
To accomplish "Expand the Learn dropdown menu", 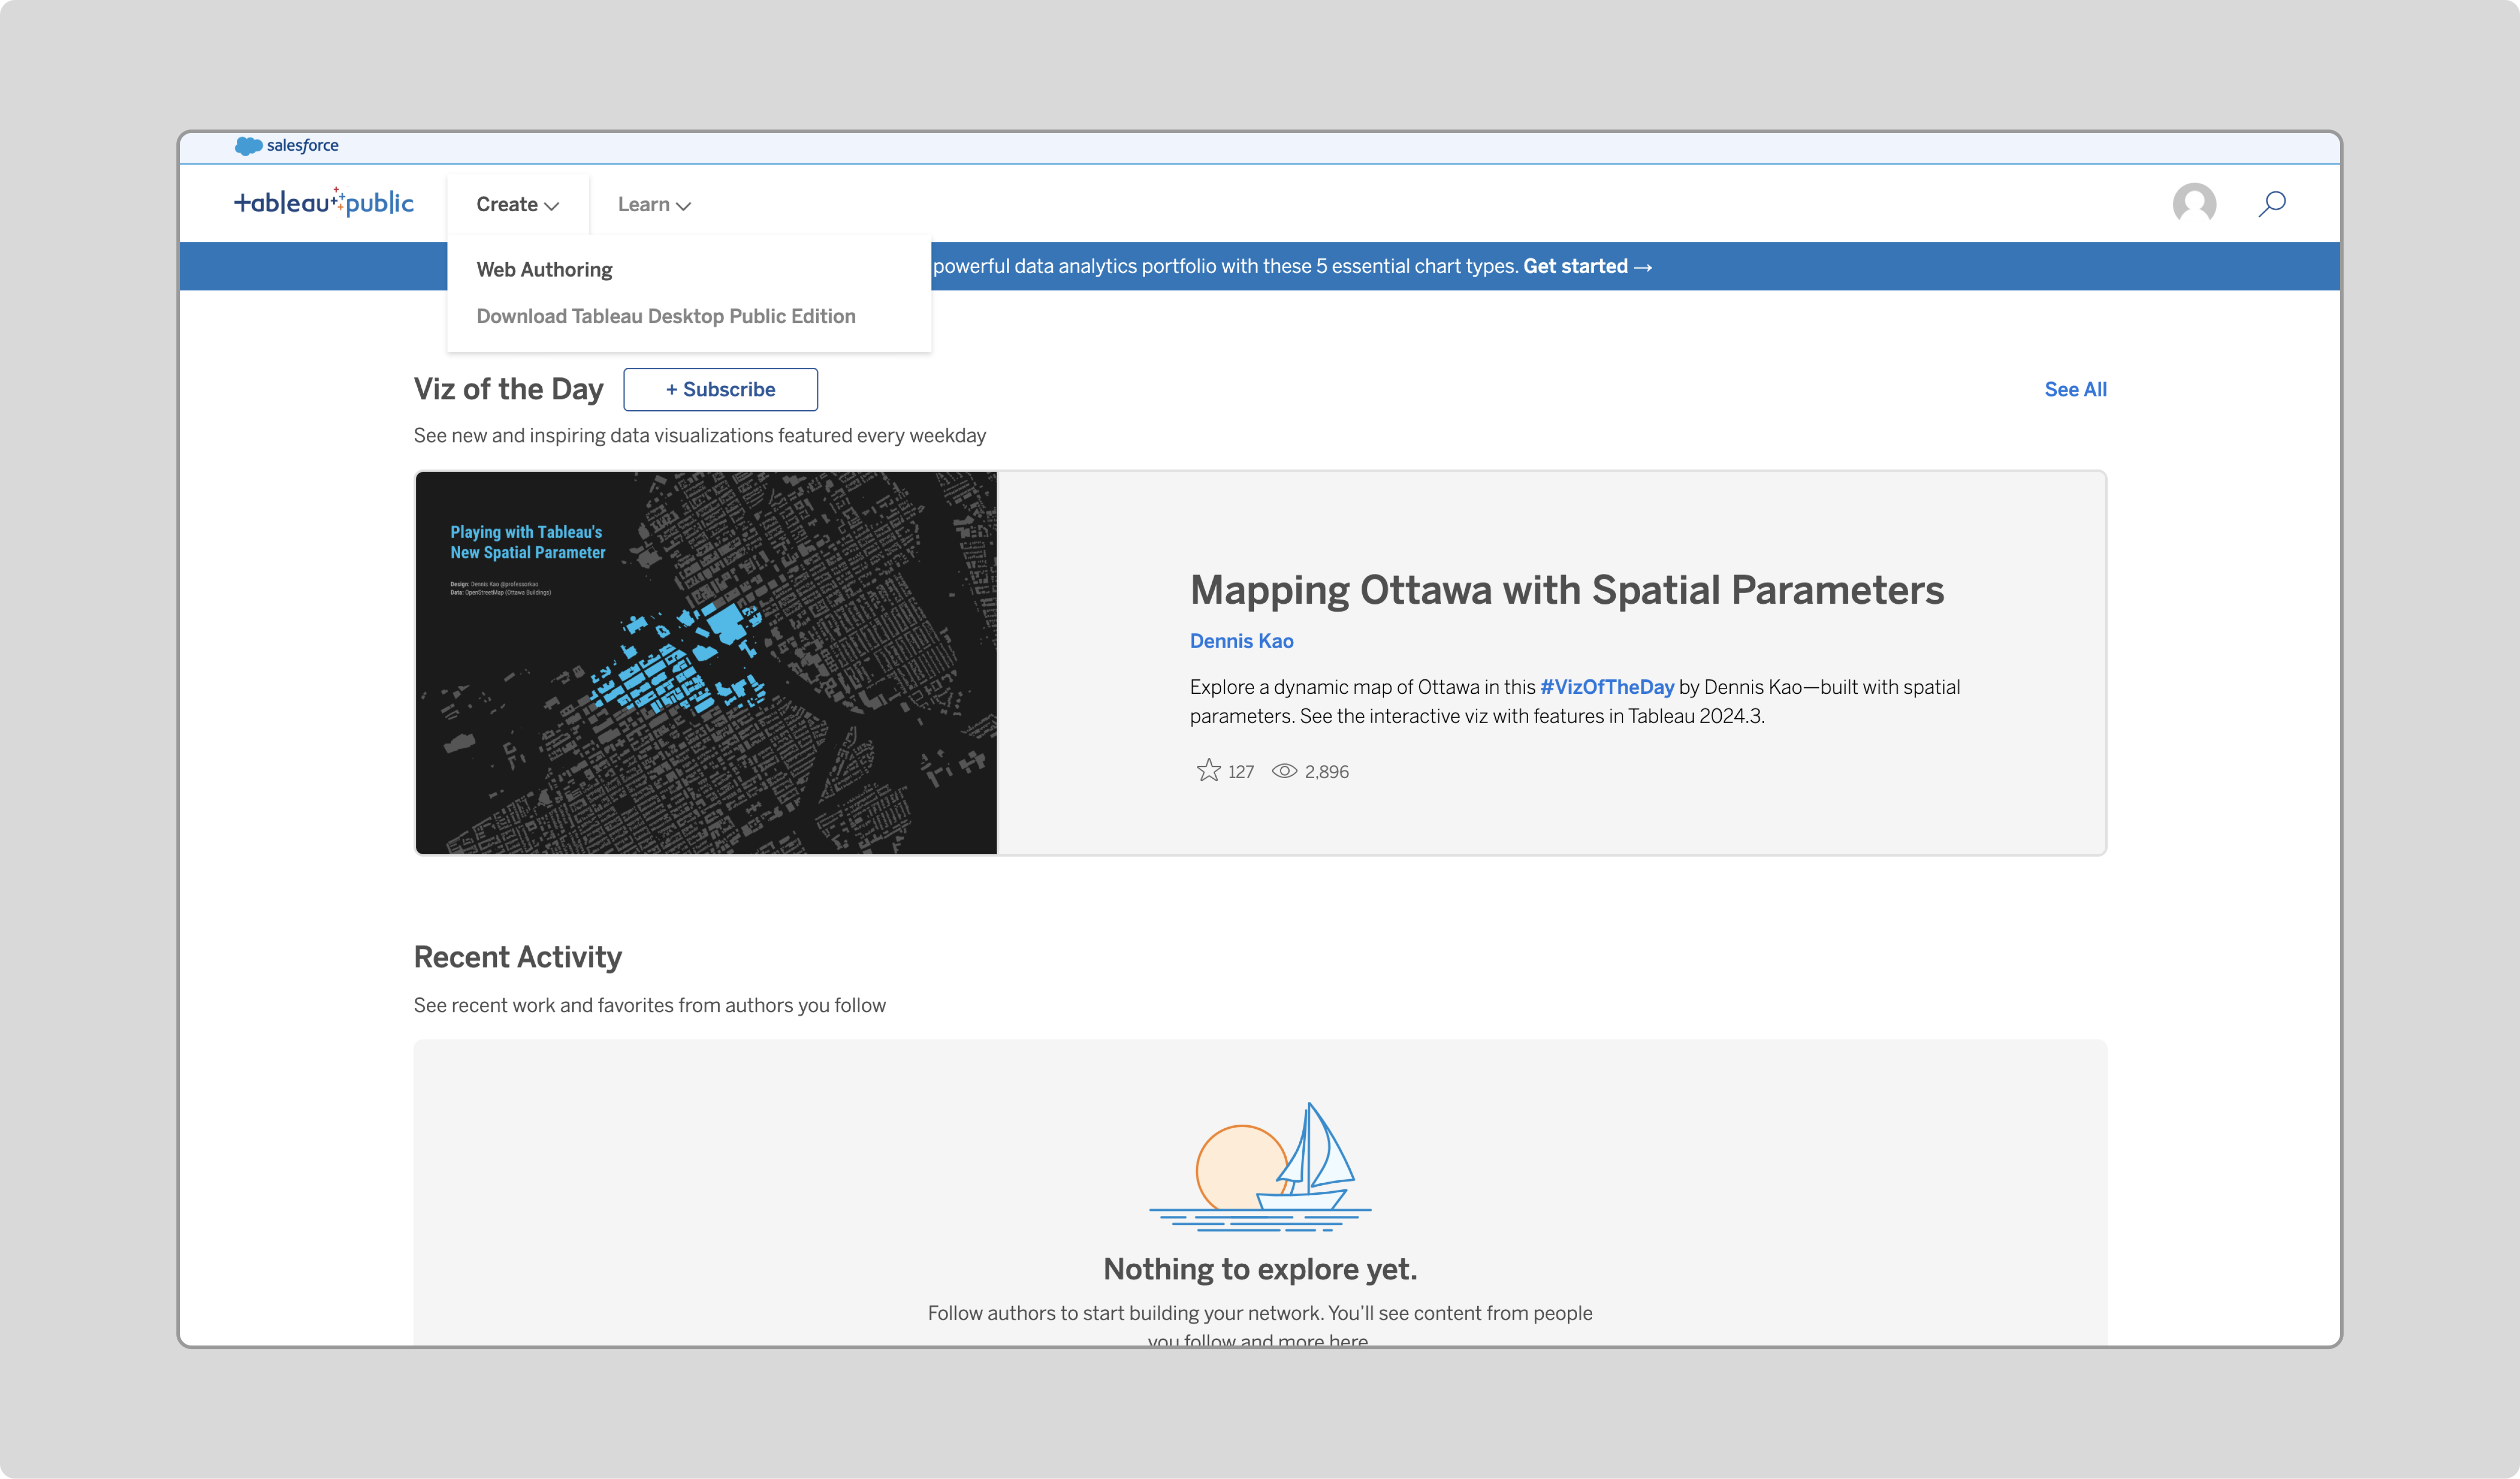I will coord(654,205).
